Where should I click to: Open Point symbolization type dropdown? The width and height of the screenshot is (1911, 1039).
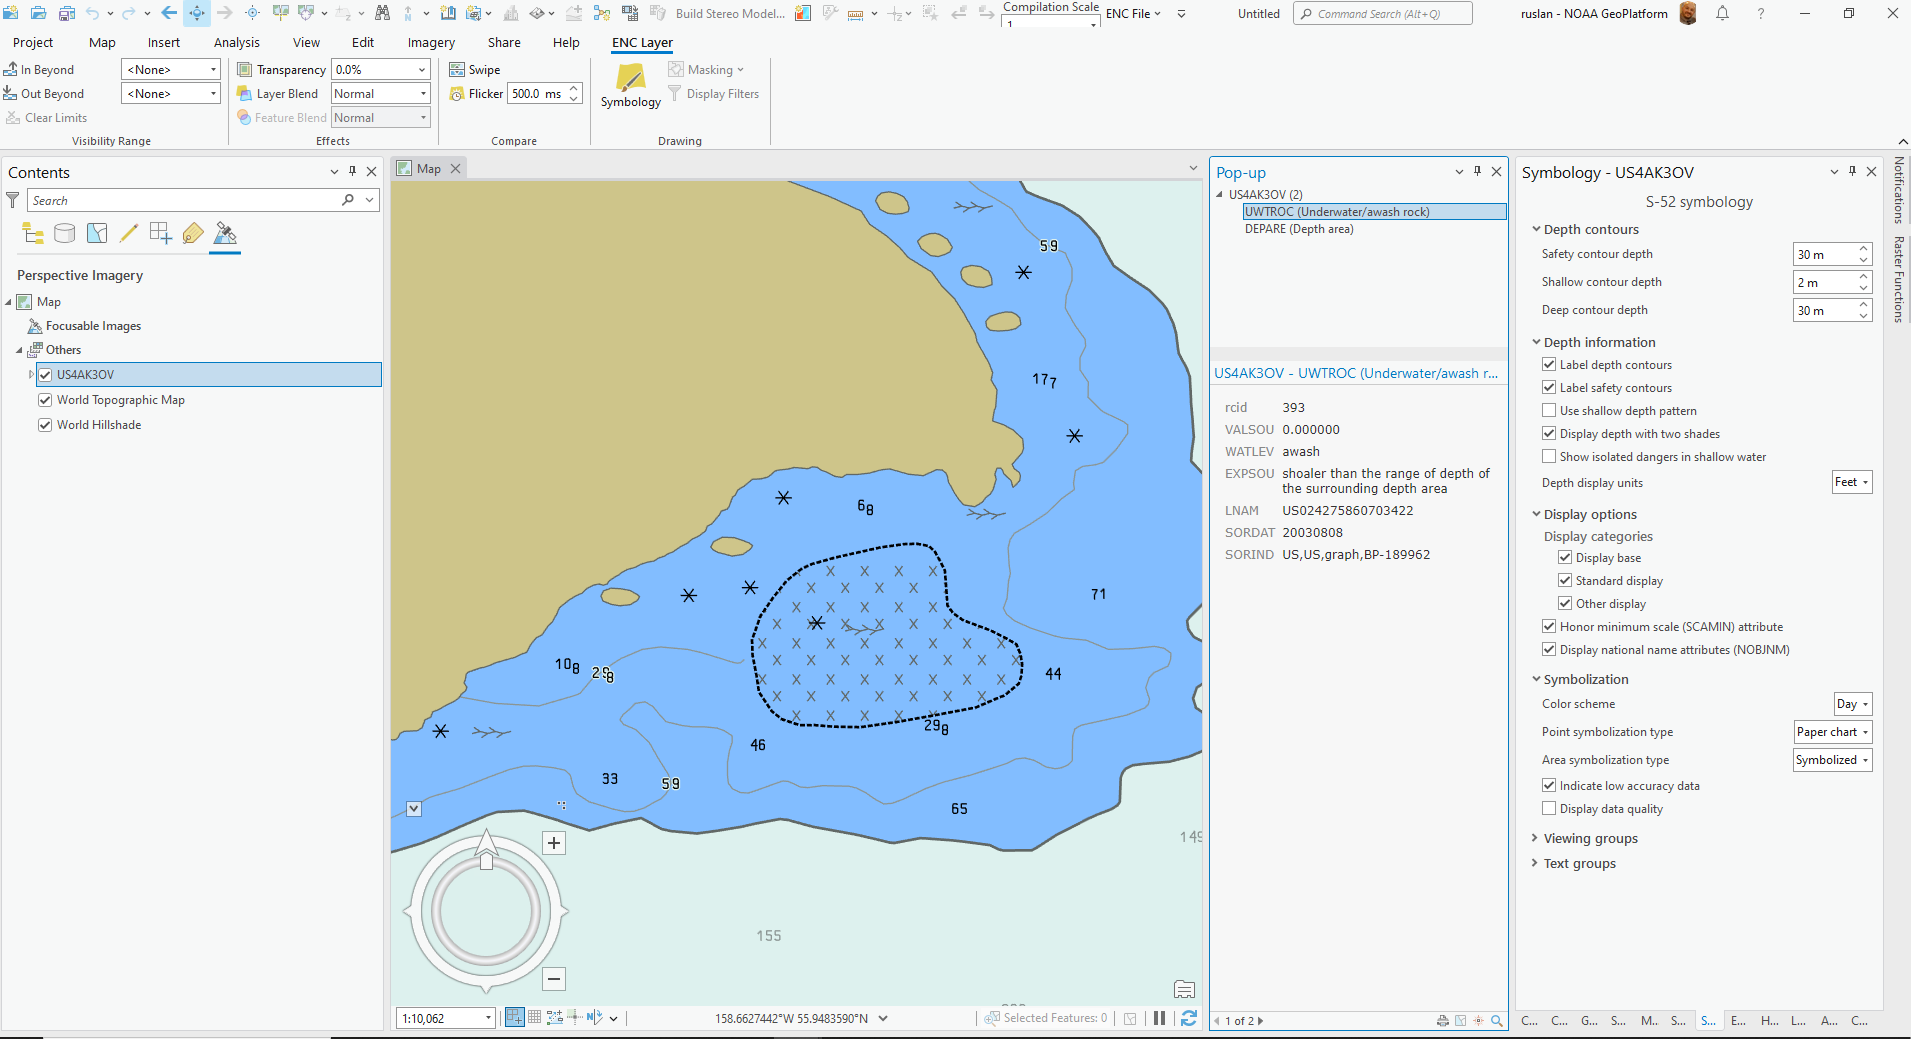(x=1833, y=732)
